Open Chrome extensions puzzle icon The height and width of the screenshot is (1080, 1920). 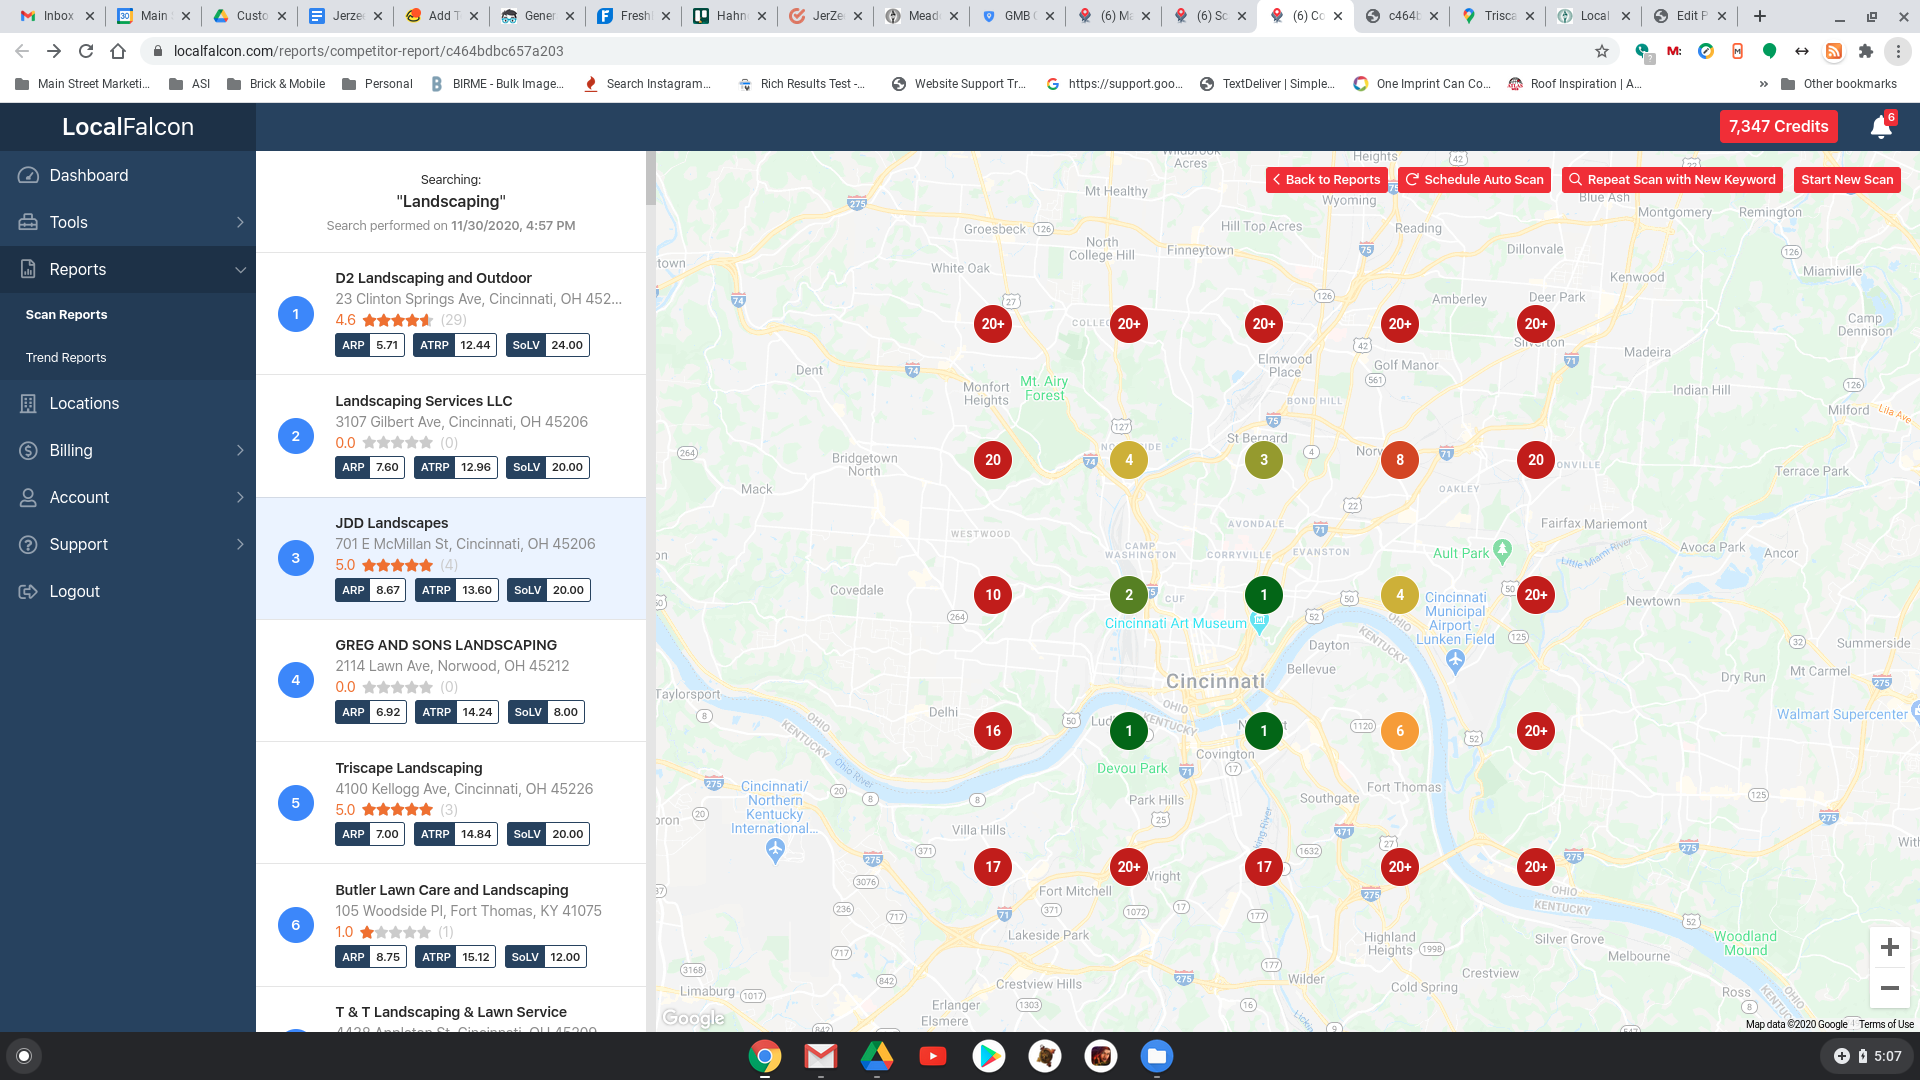[1866, 51]
